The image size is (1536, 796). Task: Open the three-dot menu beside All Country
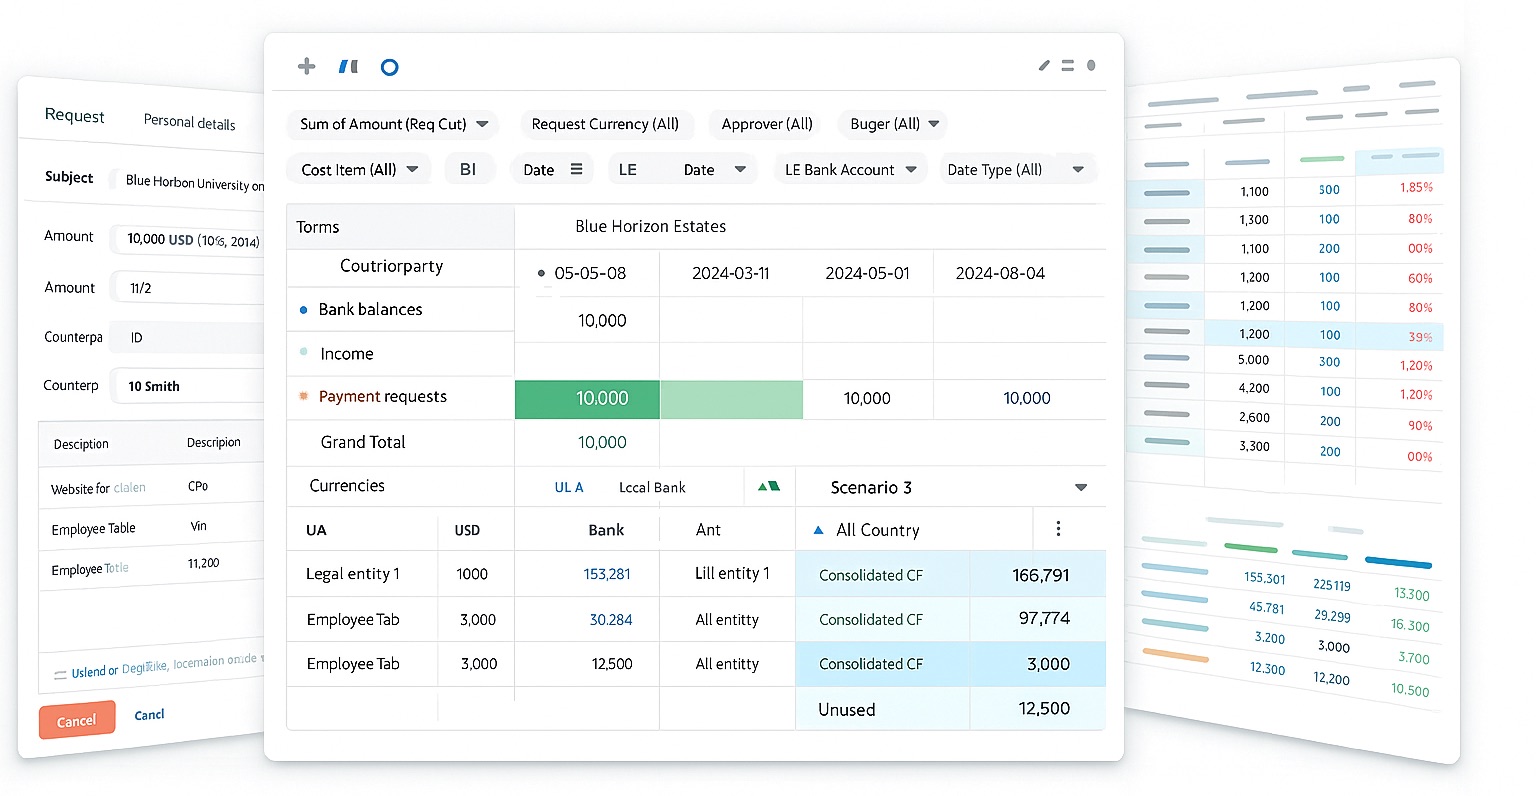[x=1058, y=529]
